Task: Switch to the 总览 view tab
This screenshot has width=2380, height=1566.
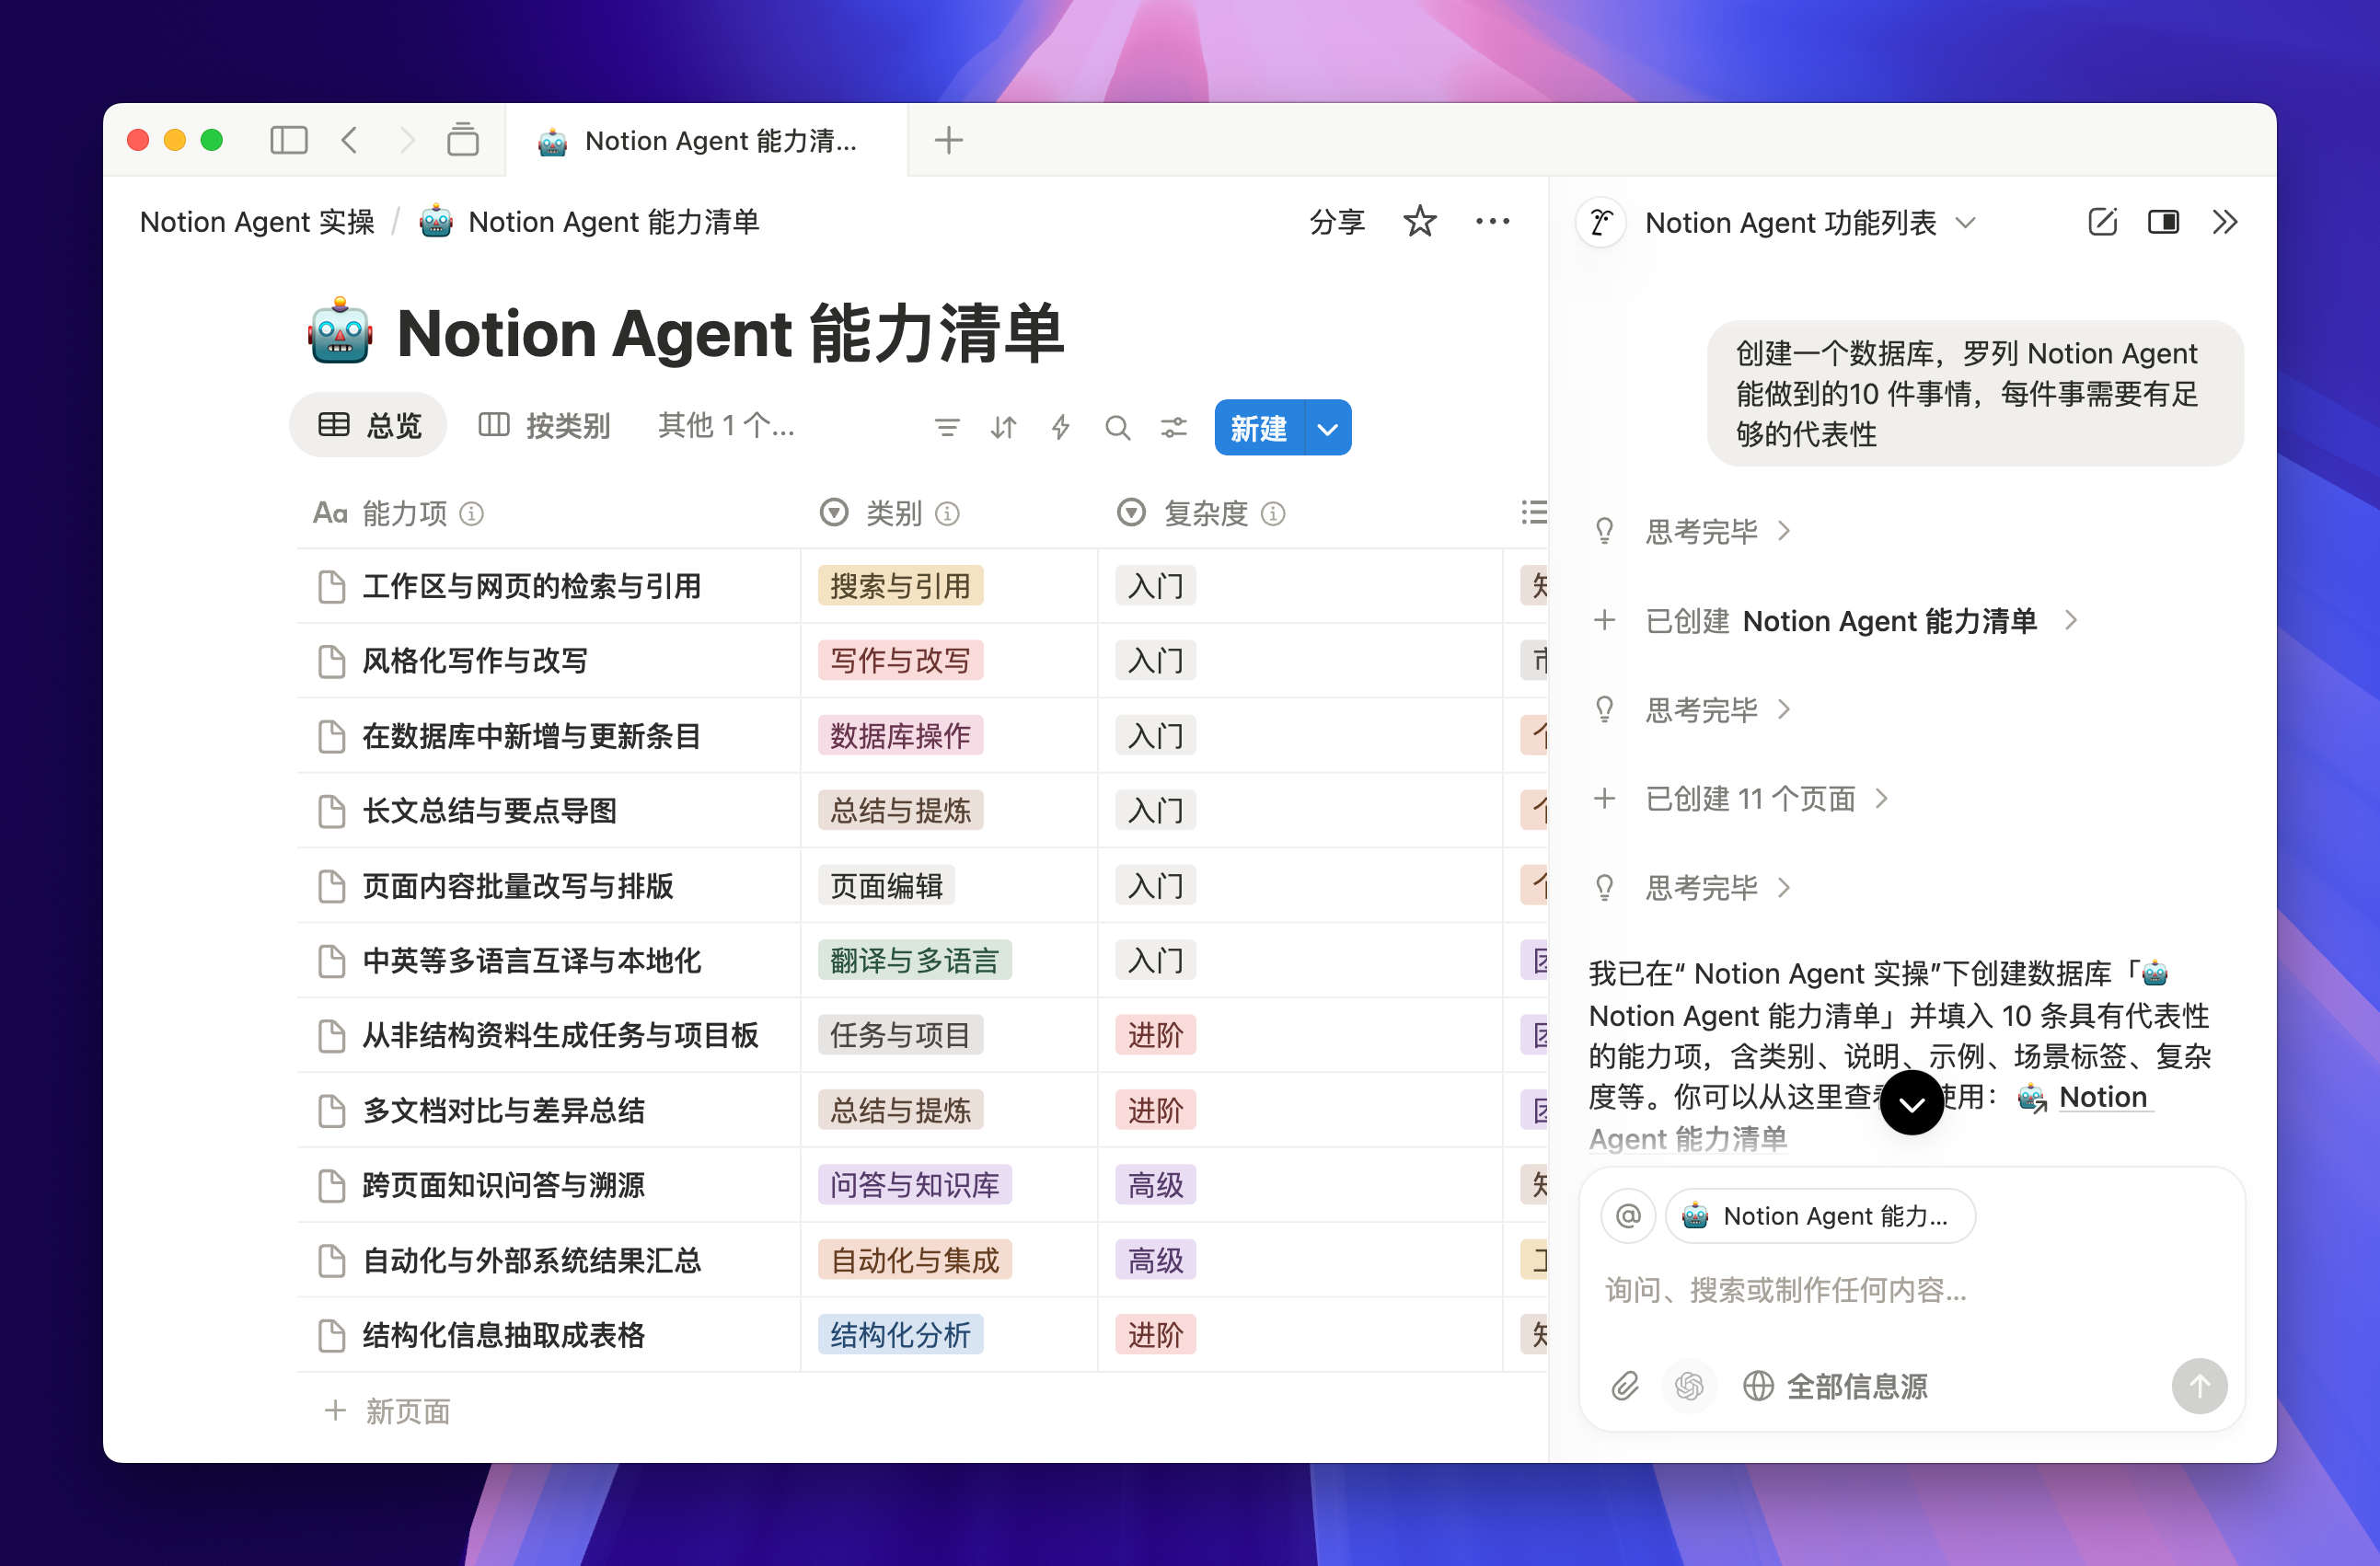Action: pyautogui.click(x=368, y=425)
